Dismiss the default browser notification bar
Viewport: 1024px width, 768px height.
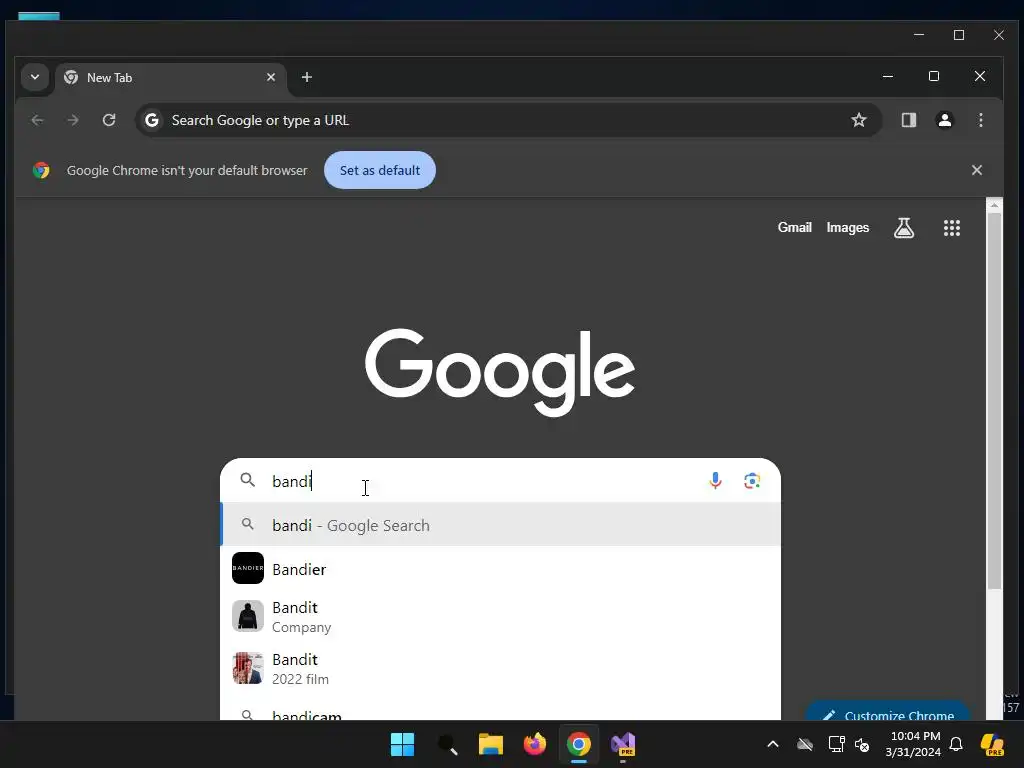point(976,170)
